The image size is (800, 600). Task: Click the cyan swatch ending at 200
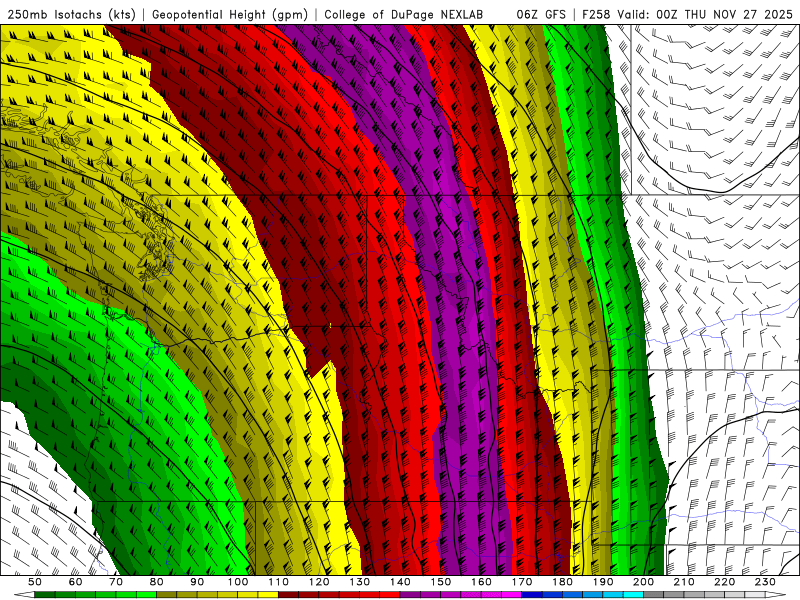coord(633,595)
